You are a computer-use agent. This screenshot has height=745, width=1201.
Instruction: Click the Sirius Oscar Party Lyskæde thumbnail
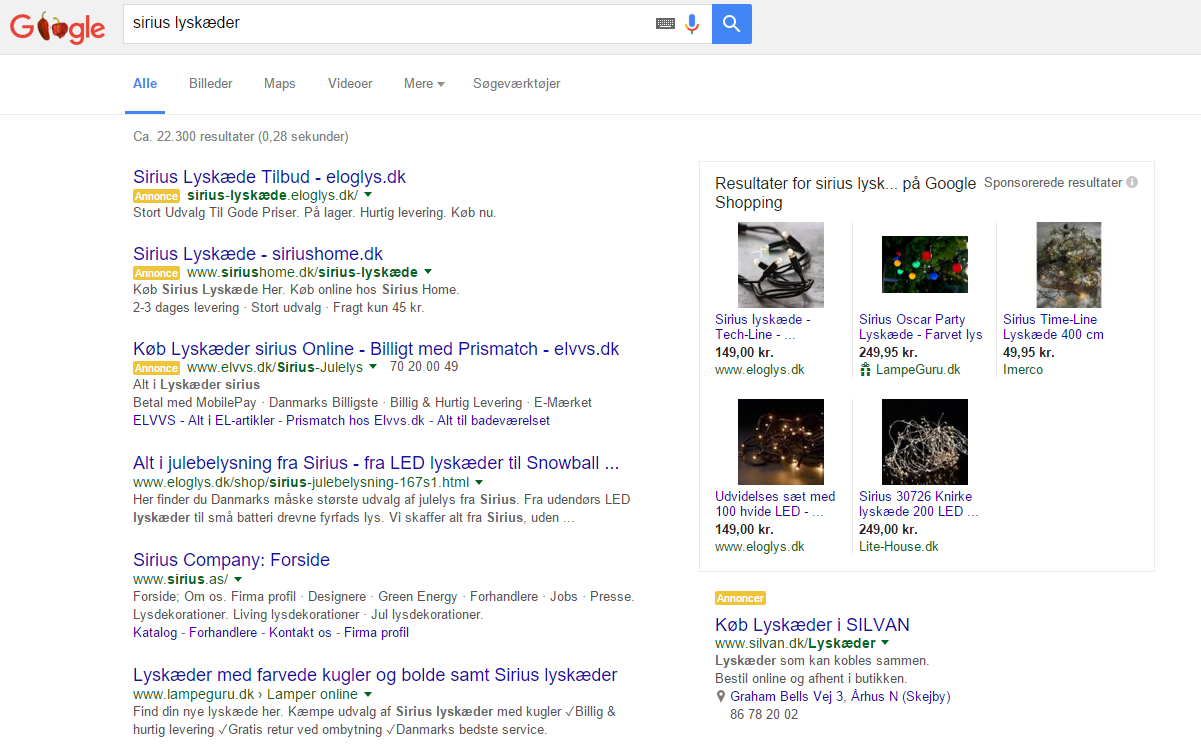(924, 264)
